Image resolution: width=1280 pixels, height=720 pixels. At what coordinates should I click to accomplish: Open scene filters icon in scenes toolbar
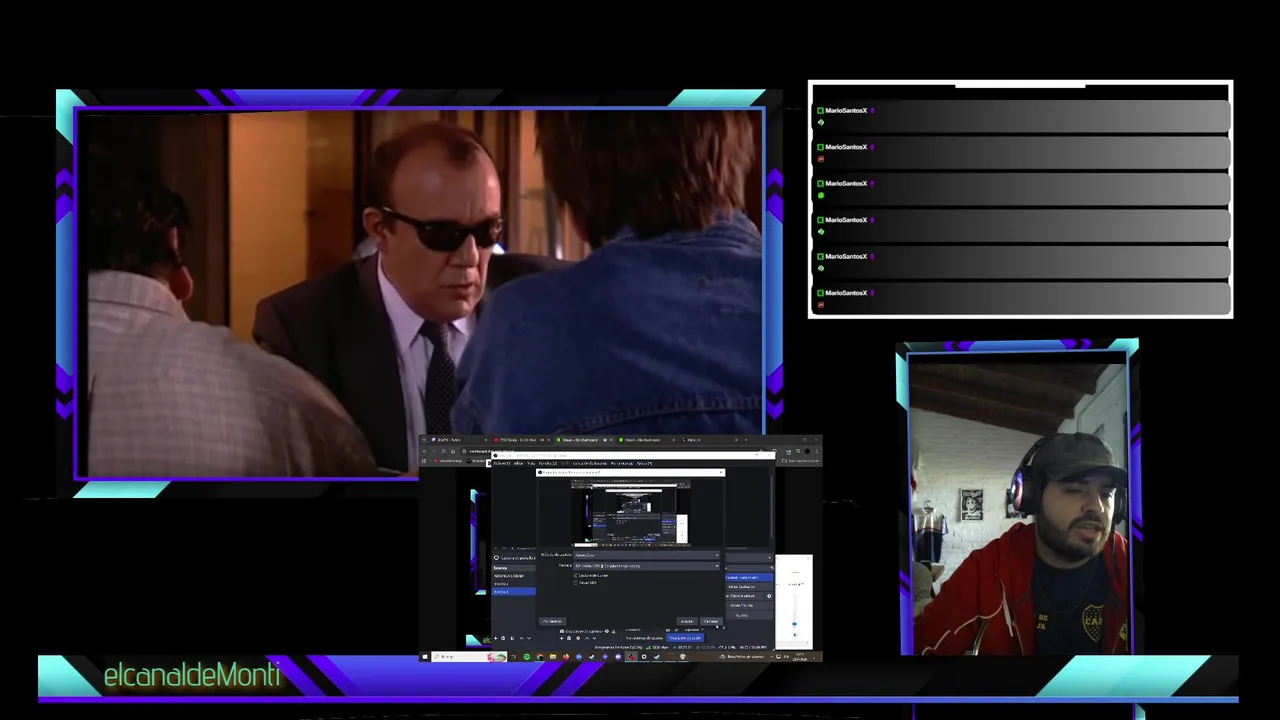[x=512, y=638]
